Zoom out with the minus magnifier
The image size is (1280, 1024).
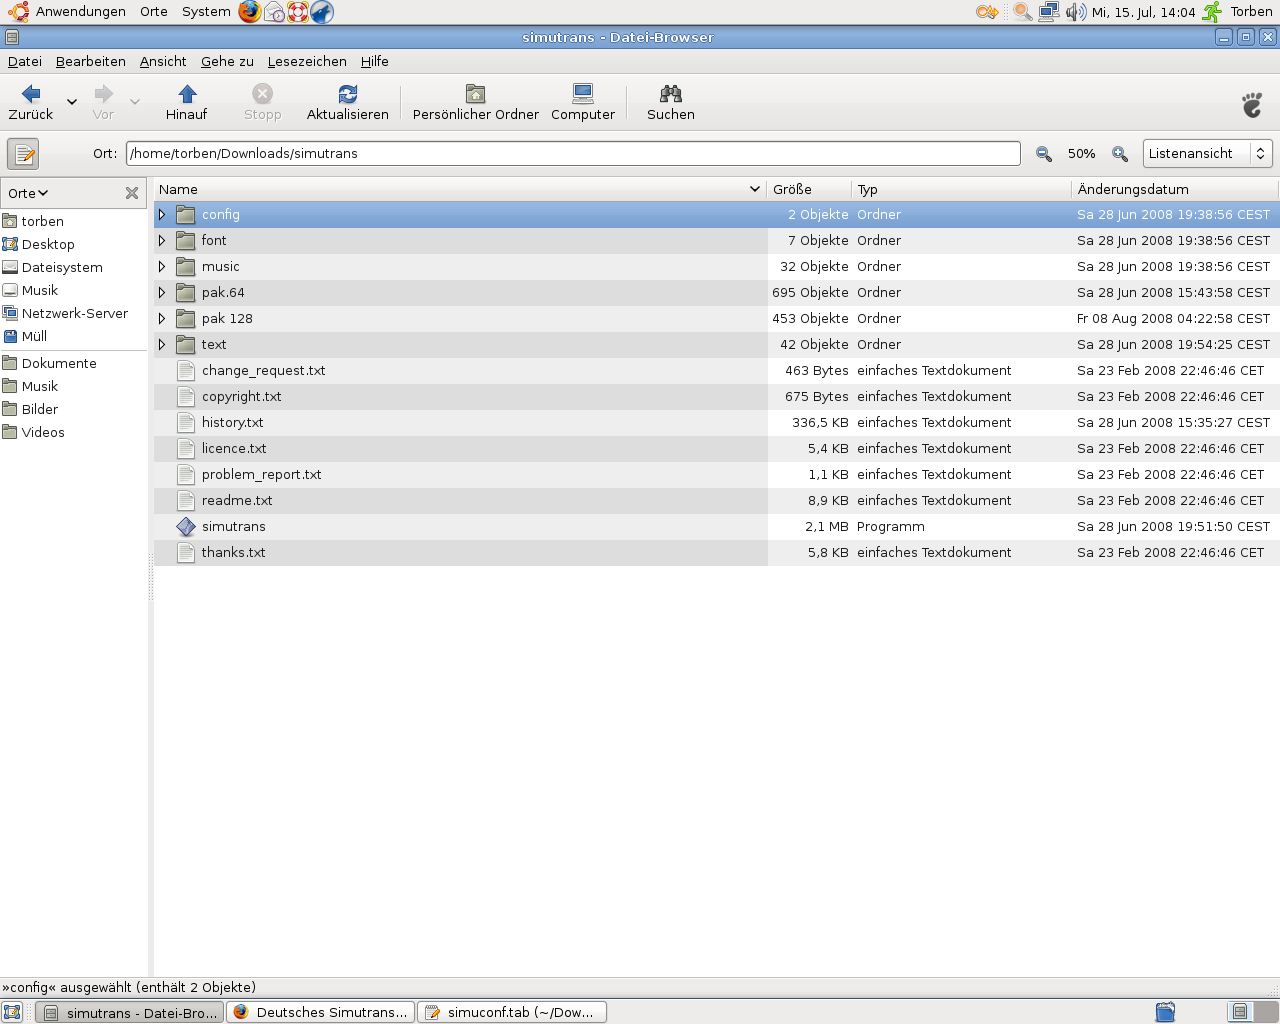tap(1044, 154)
